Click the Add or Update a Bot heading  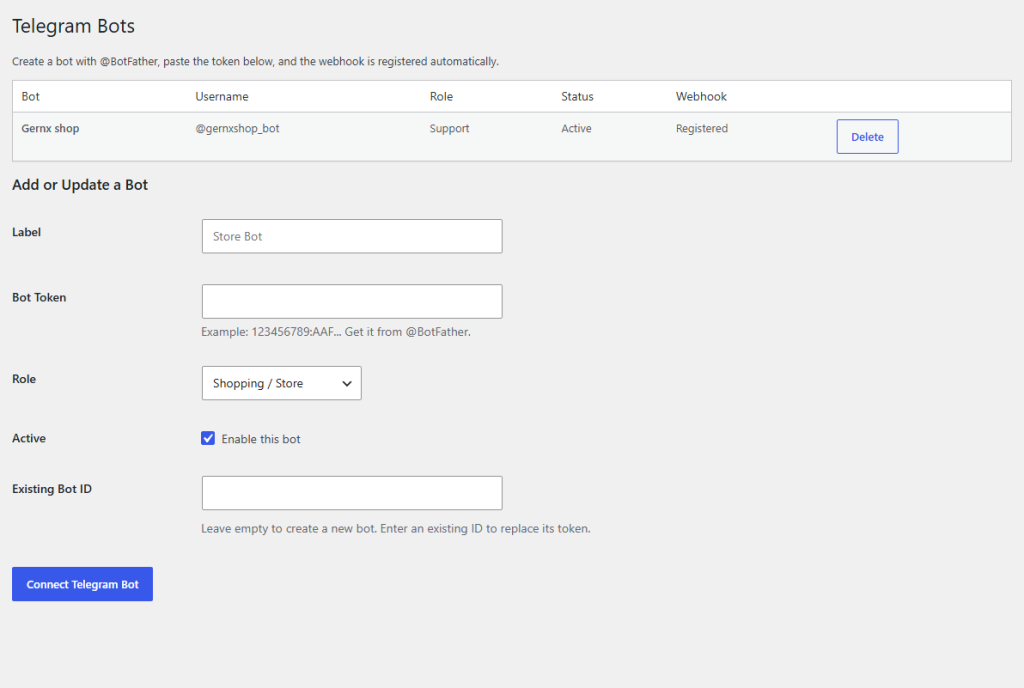80,185
